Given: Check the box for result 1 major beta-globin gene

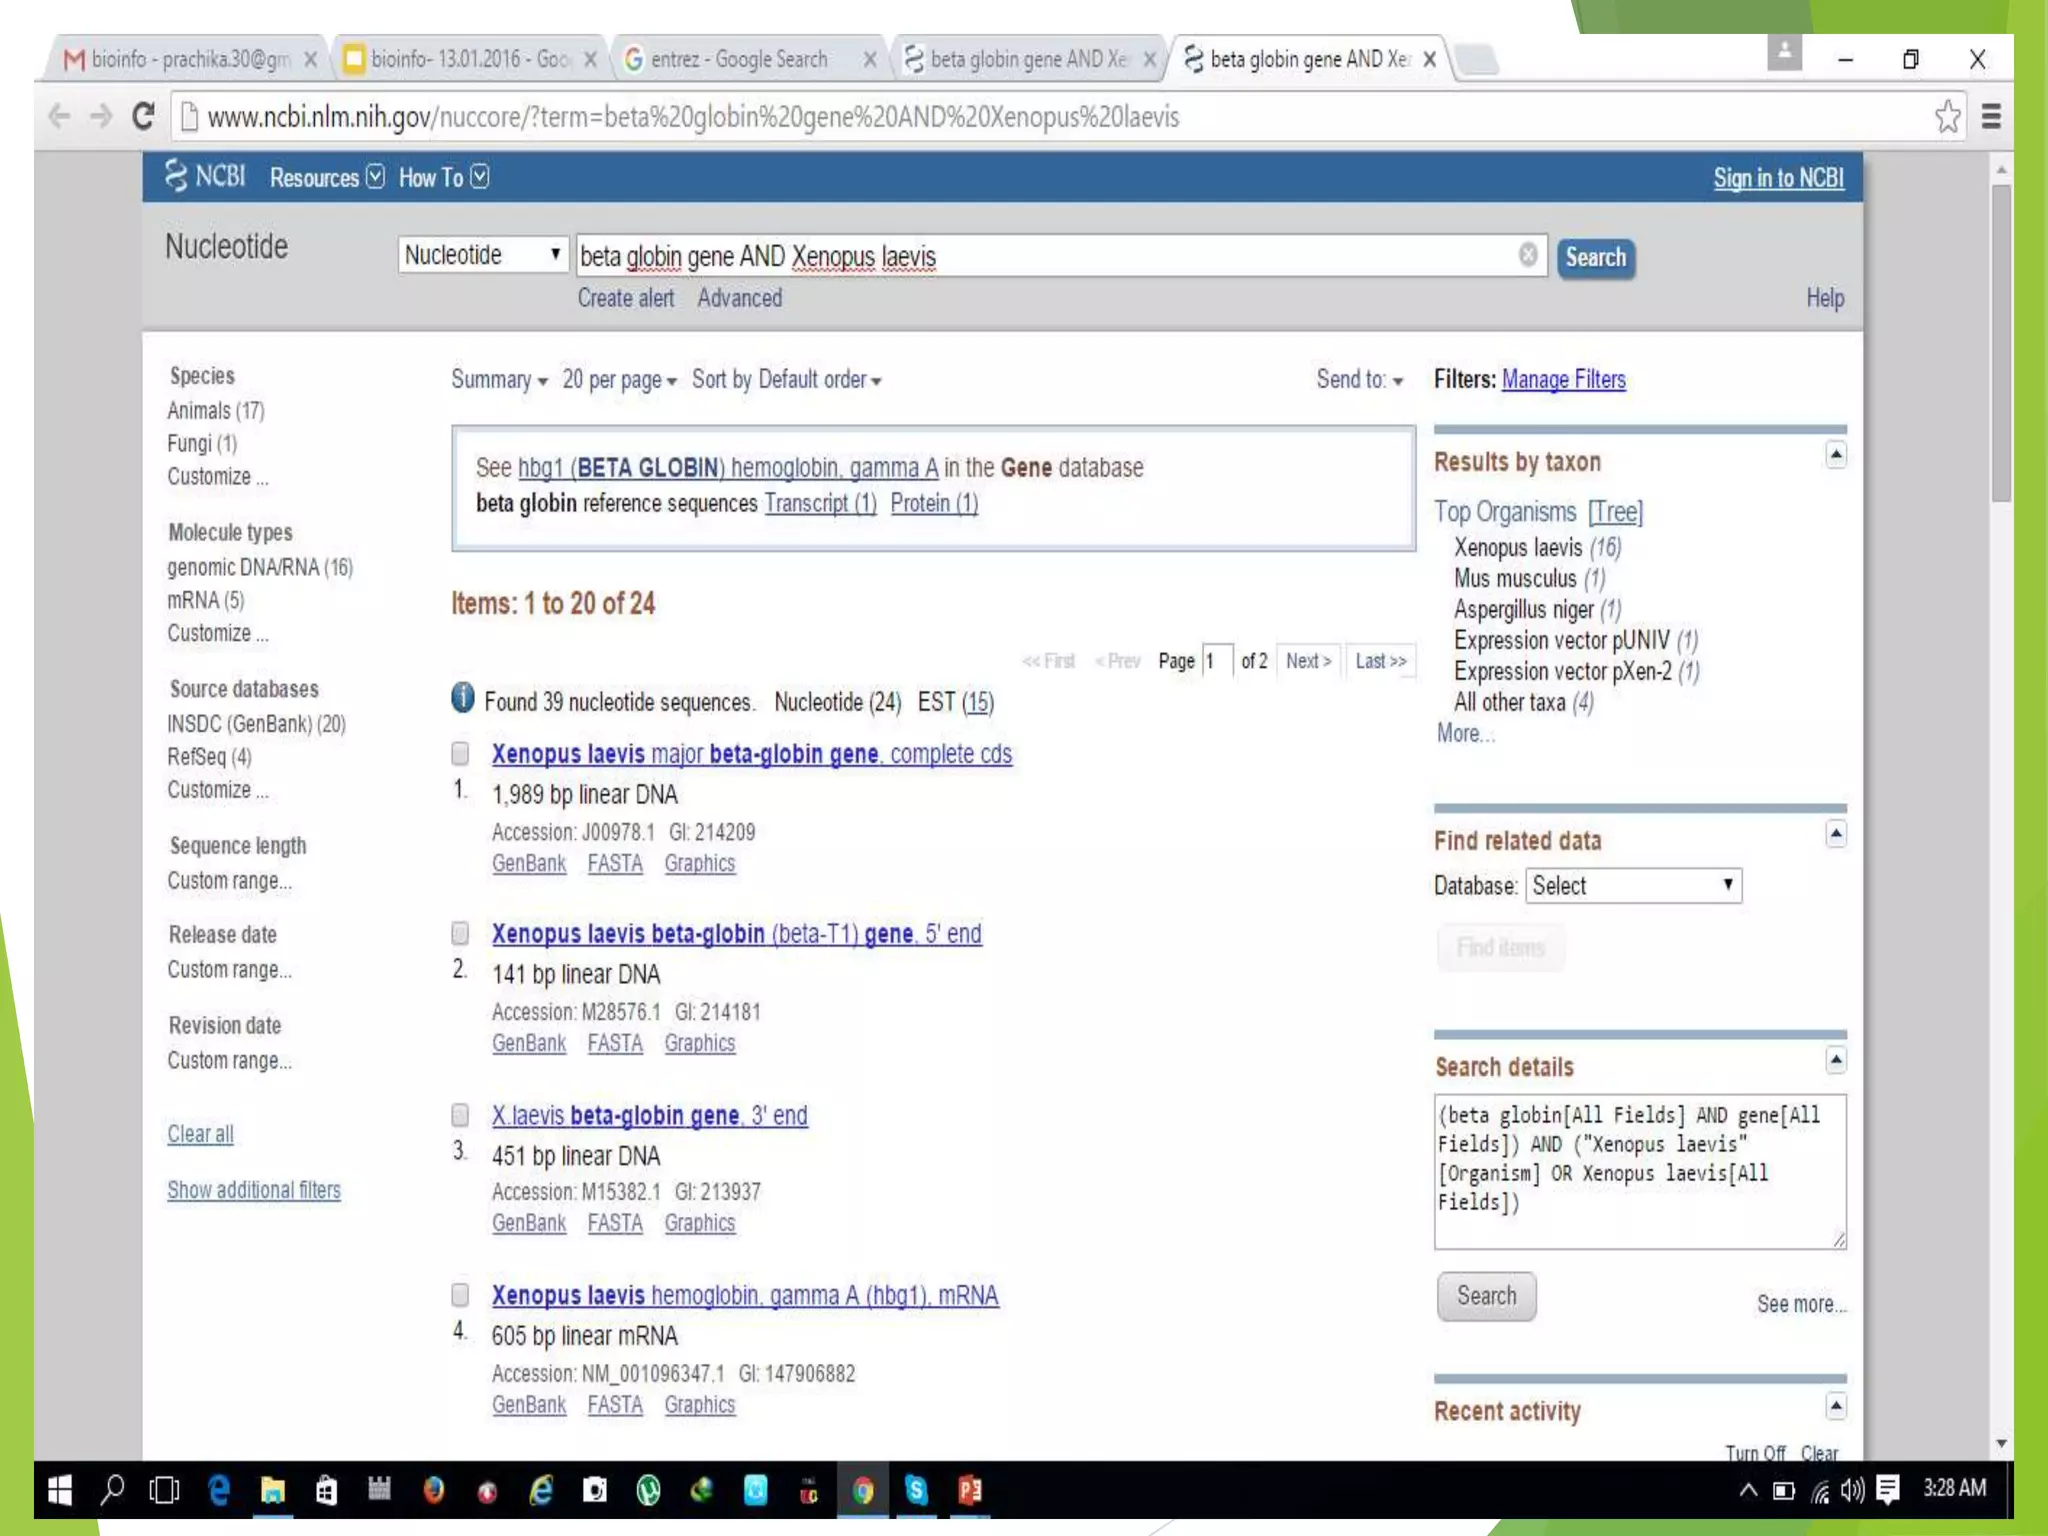Looking at the screenshot, I should tap(460, 753).
